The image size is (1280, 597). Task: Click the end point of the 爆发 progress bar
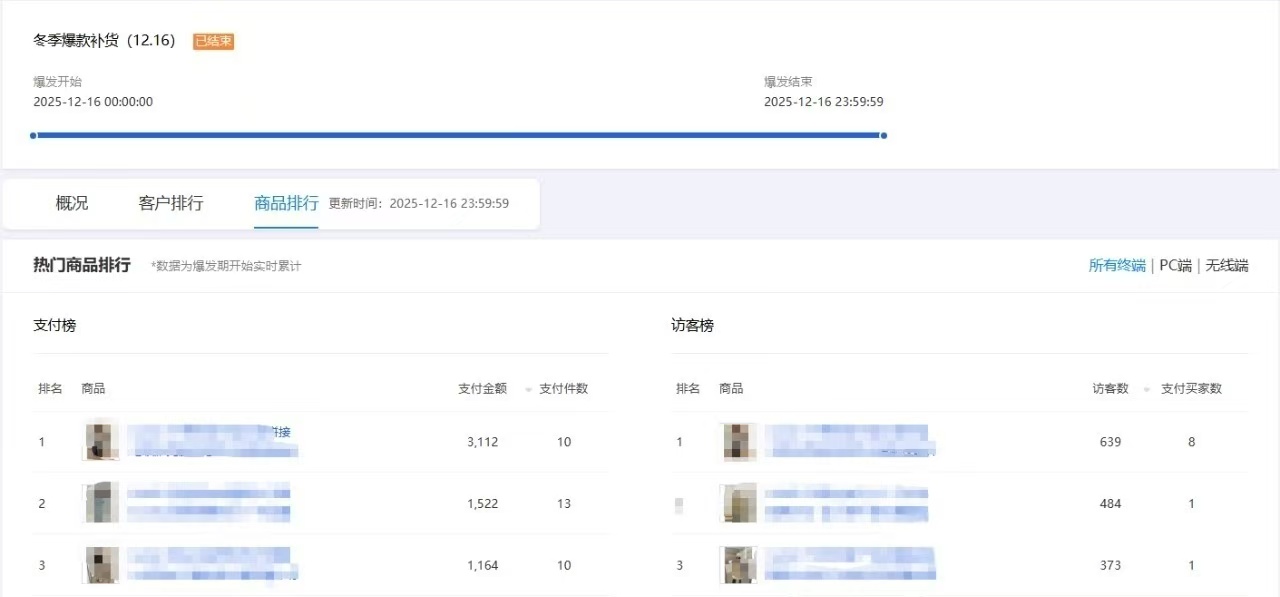click(x=884, y=135)
